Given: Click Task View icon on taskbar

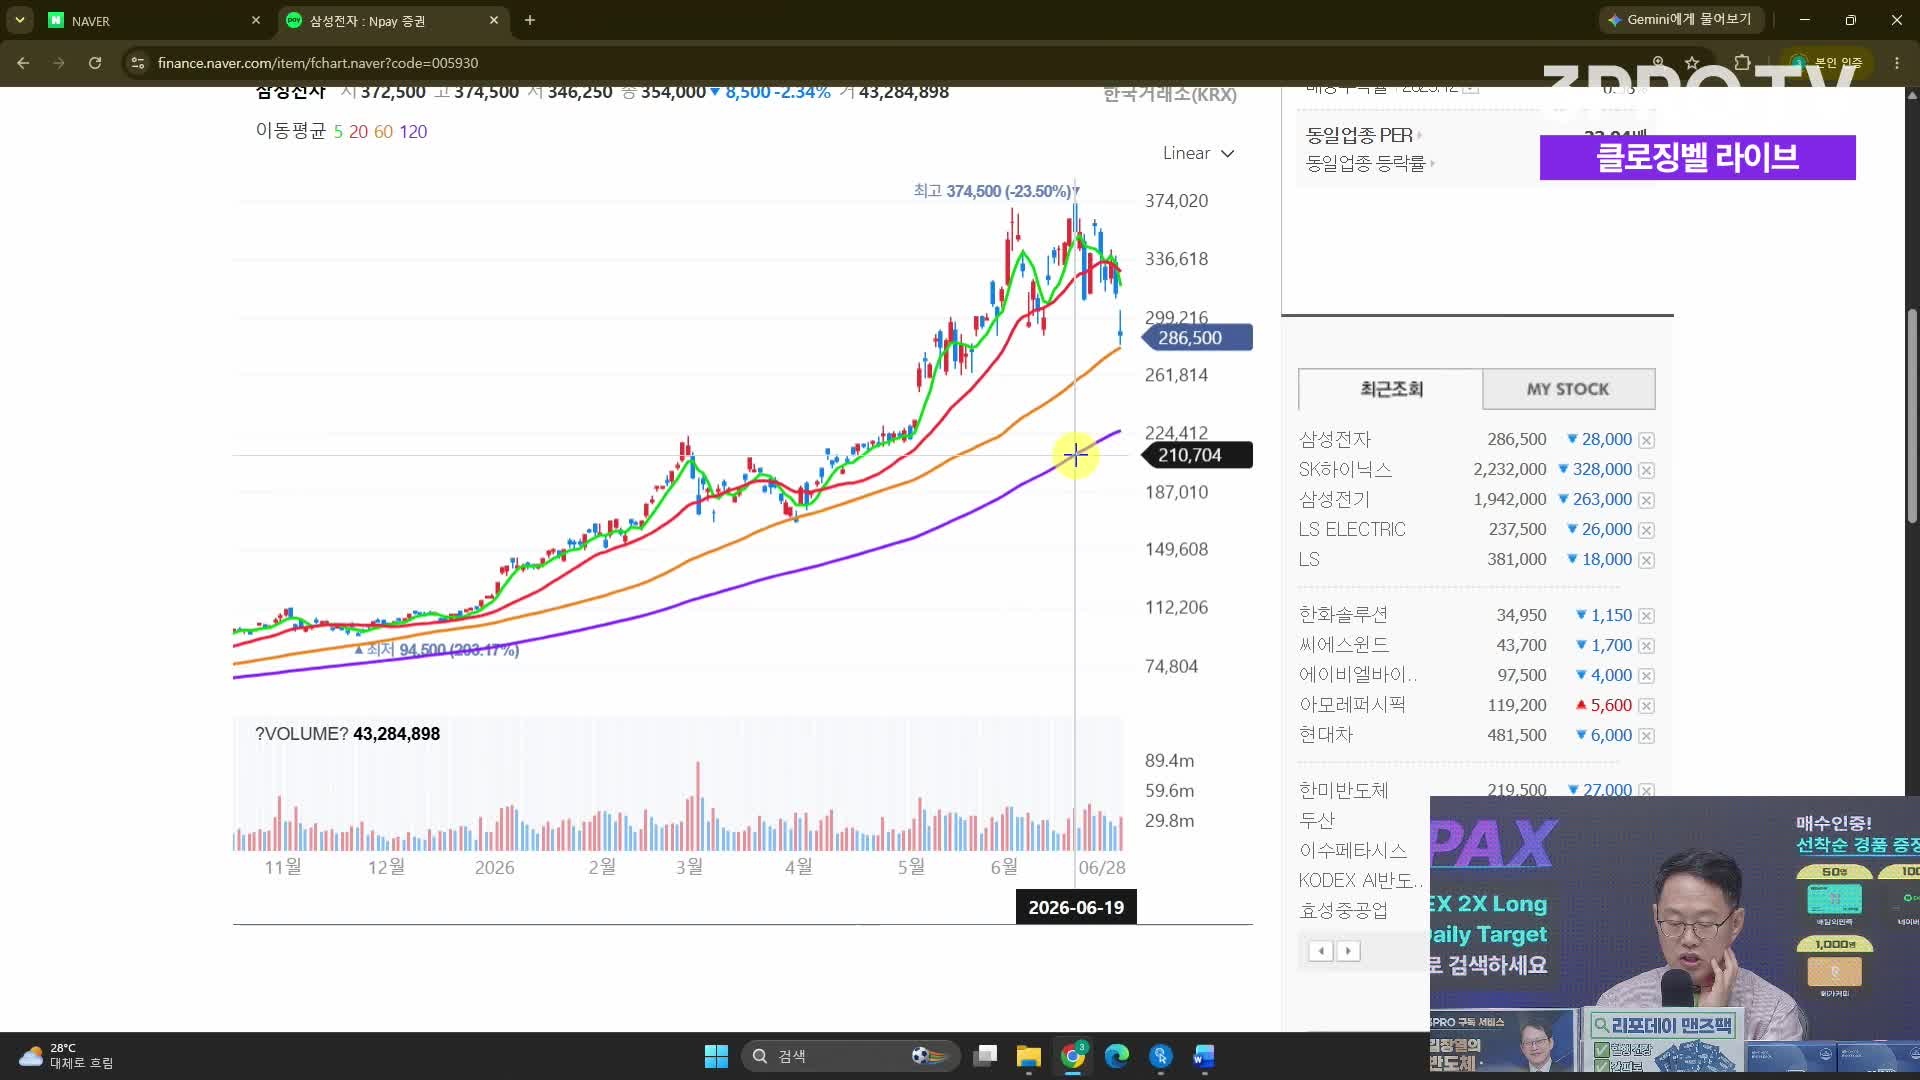Looking at the screenshot, I should tap(986, 1056).
